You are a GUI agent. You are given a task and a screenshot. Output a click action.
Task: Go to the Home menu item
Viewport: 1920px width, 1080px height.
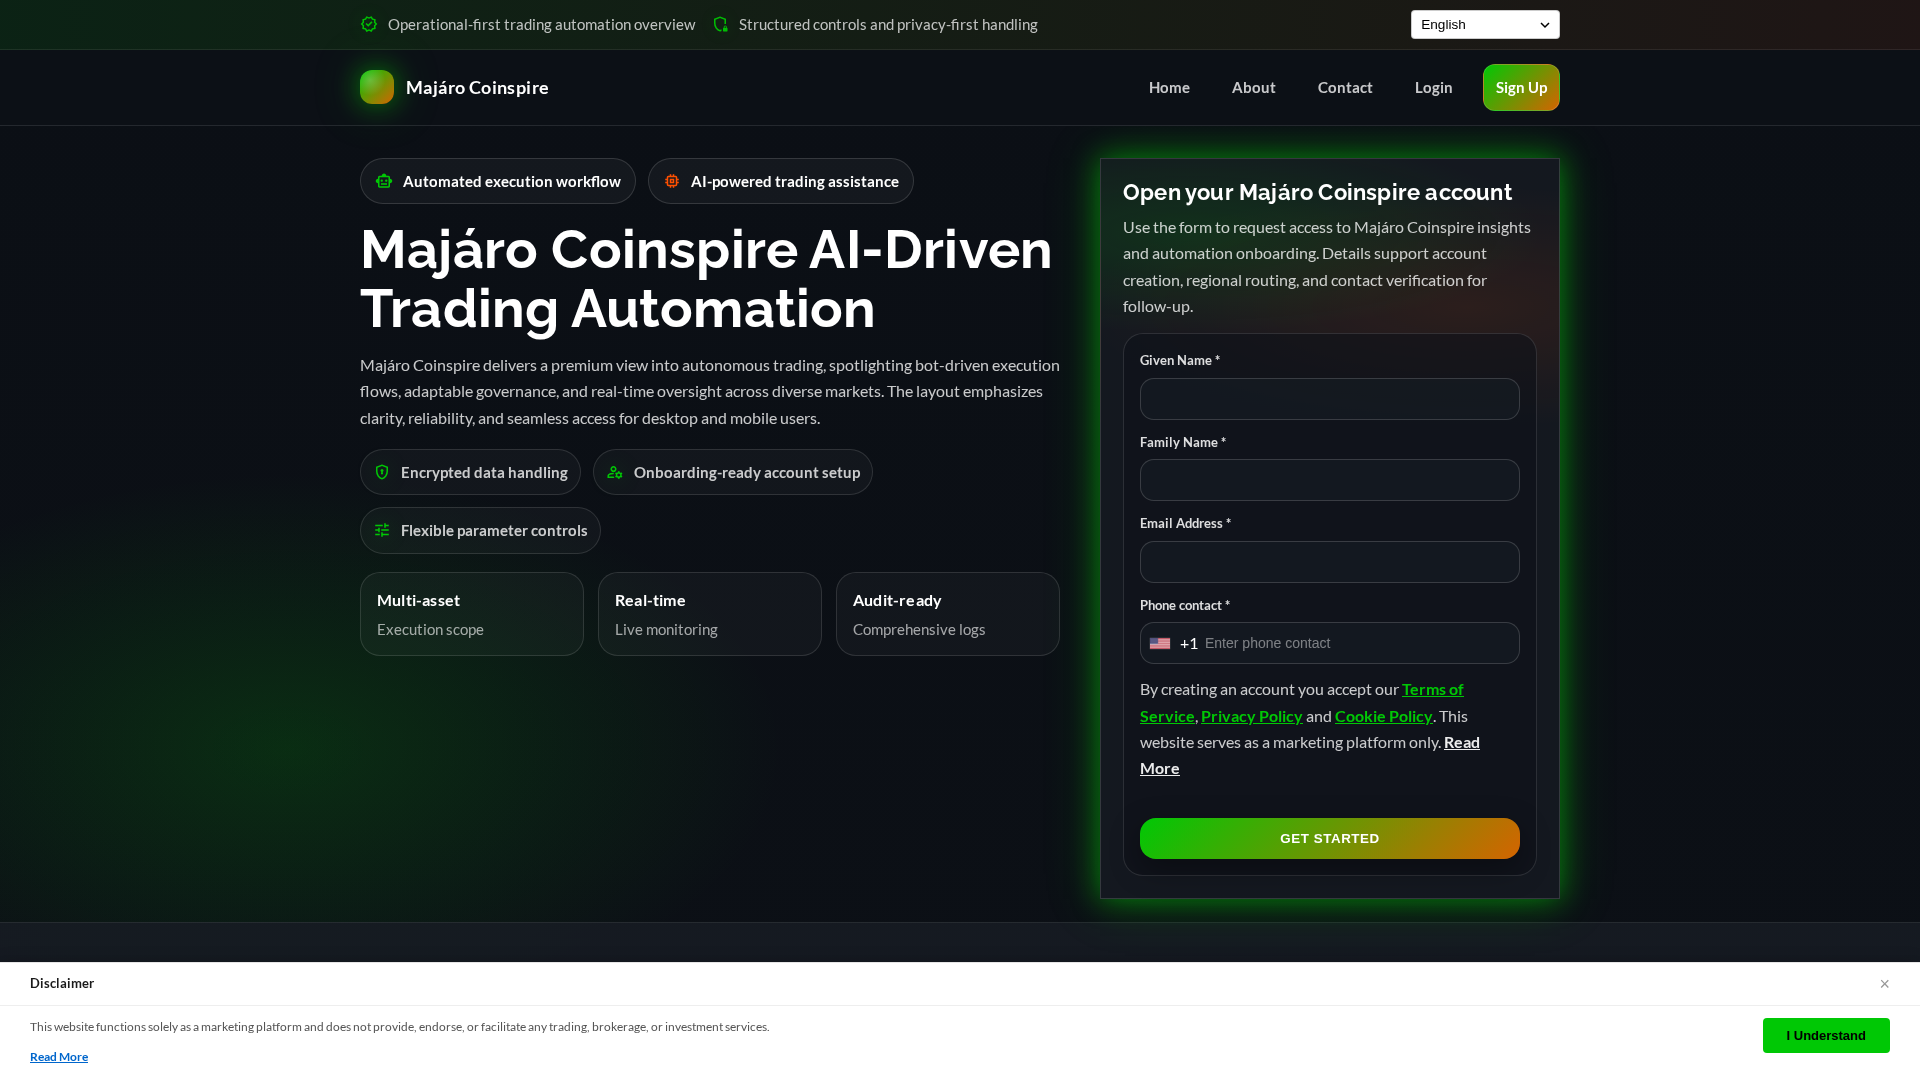1169,87
